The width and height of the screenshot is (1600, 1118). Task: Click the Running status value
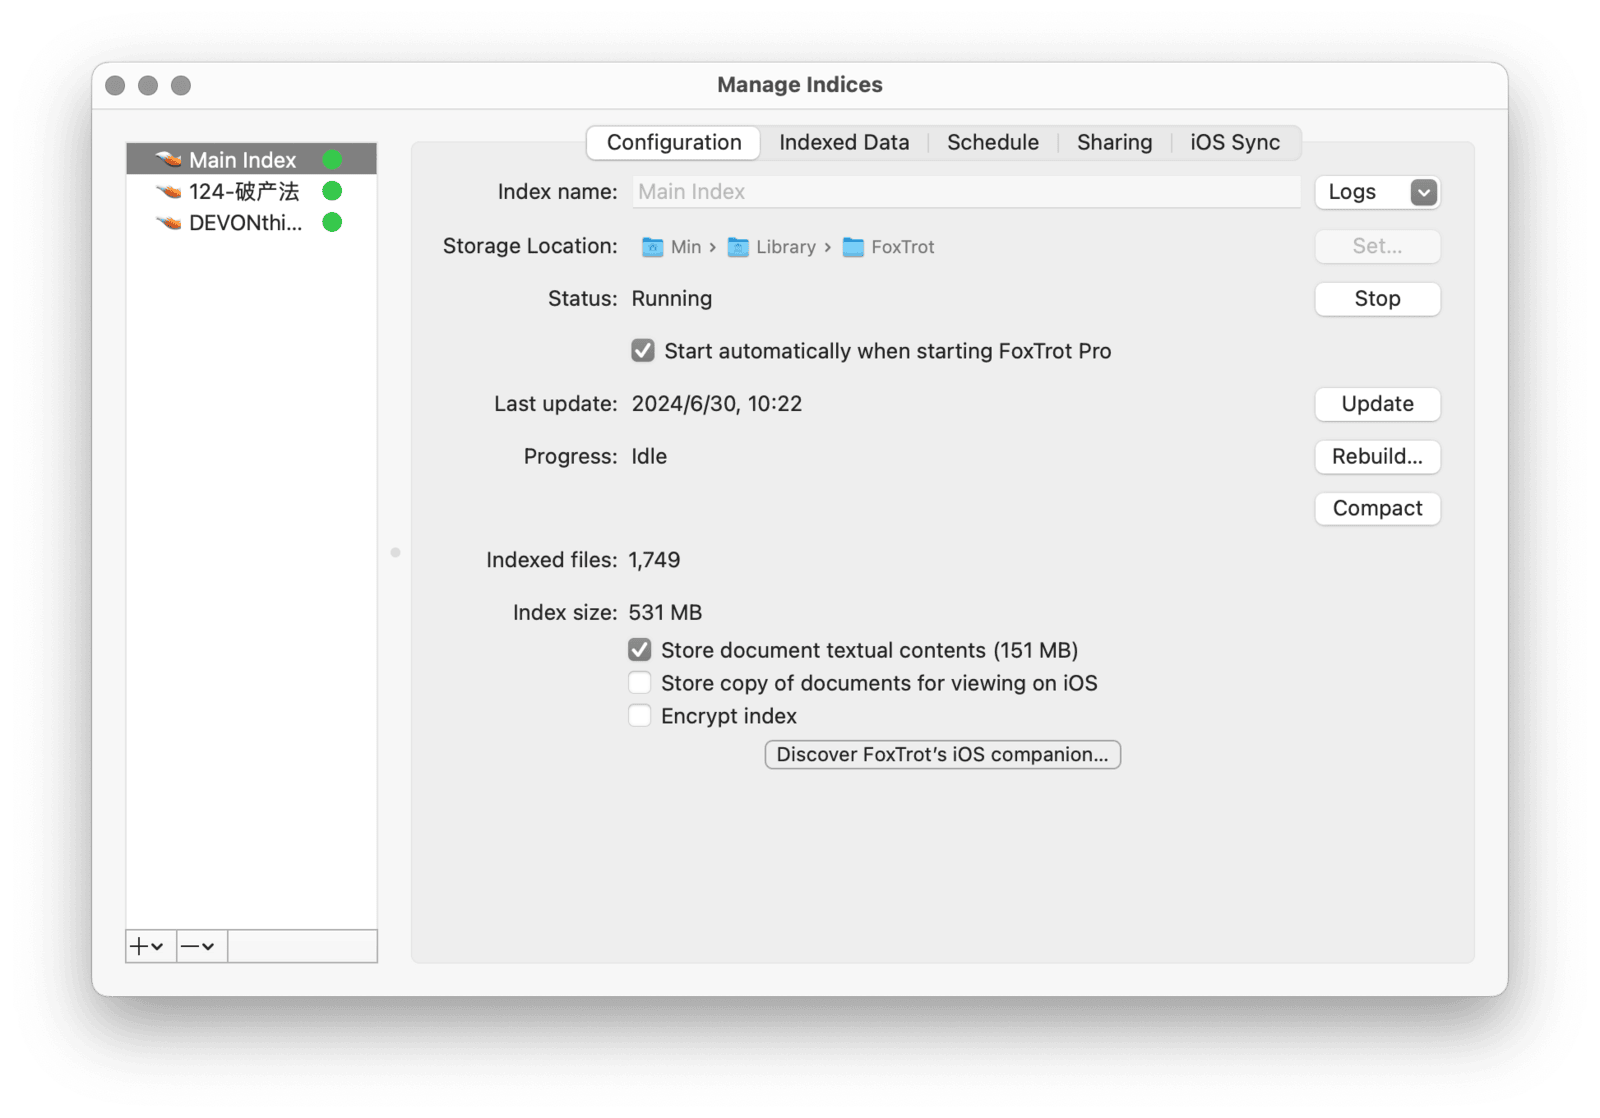(x=672, y=299)
